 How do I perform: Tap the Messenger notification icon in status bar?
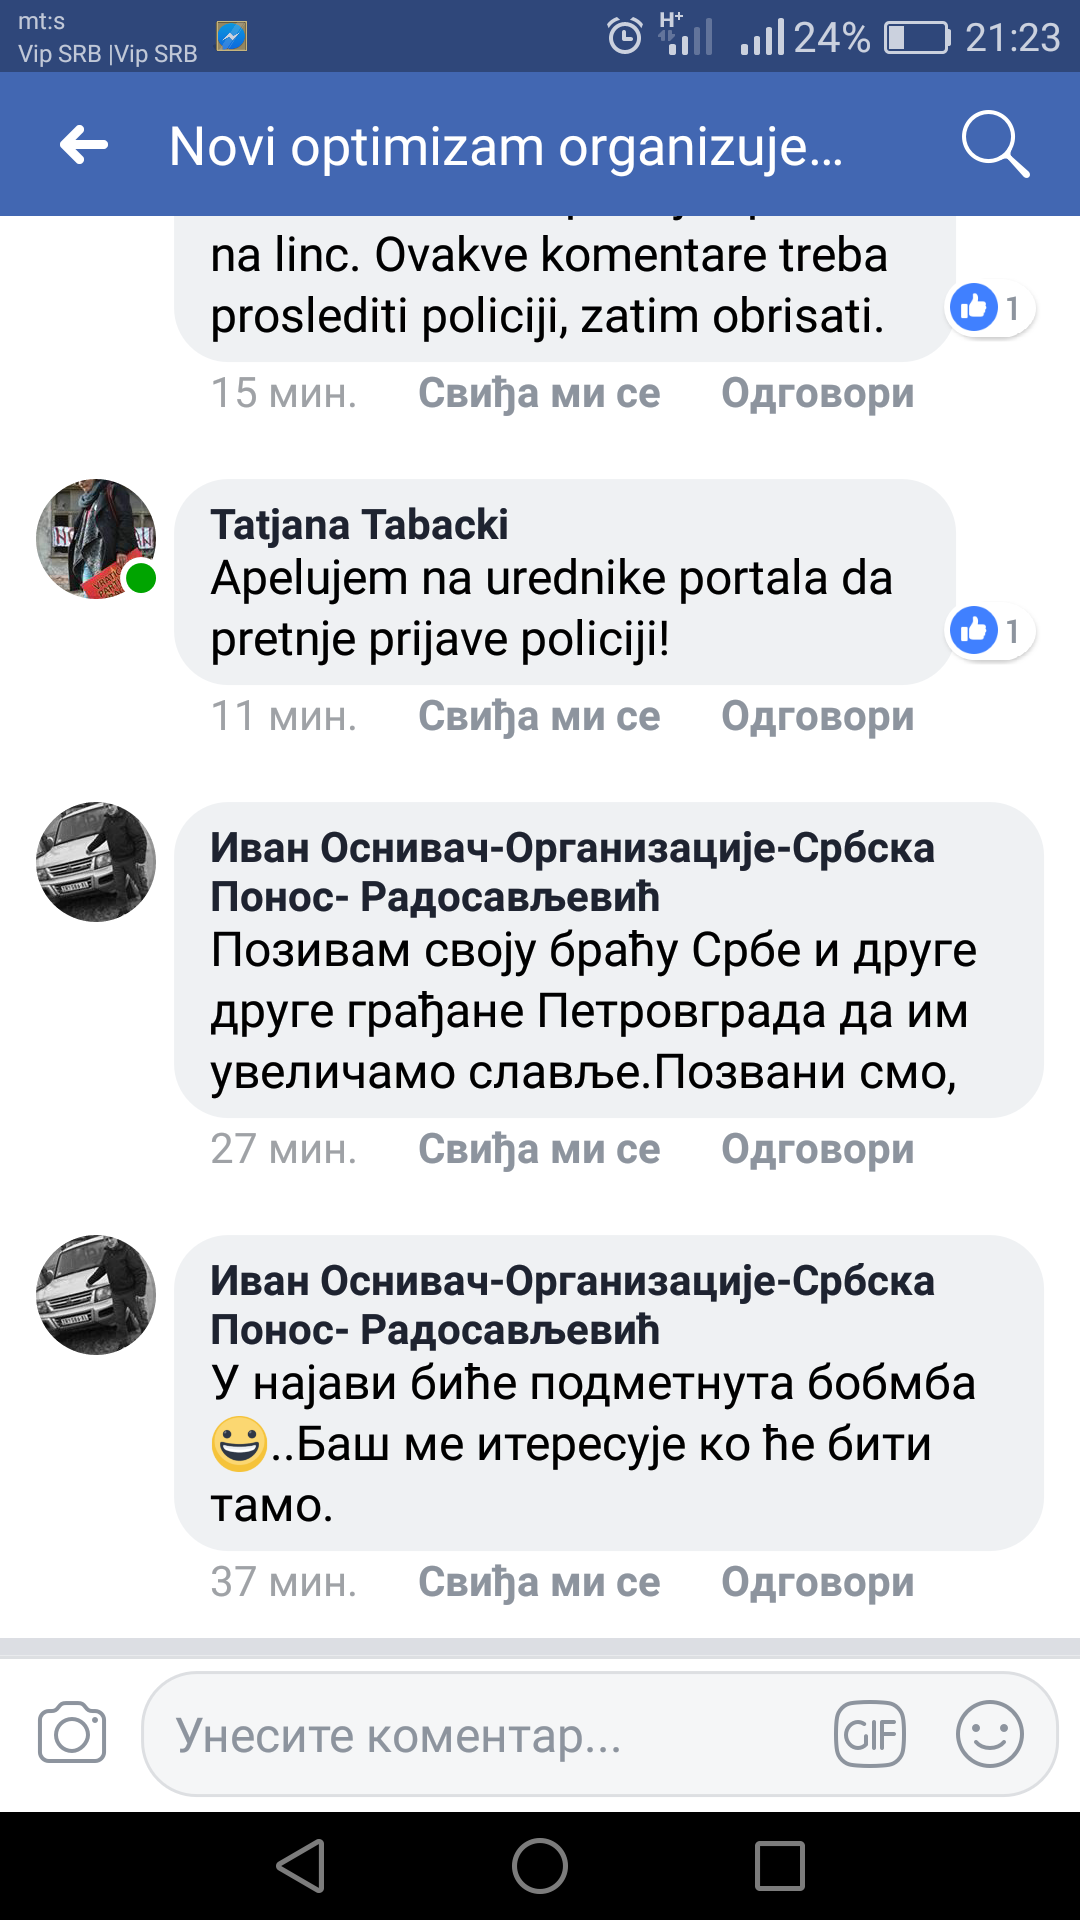(x=232, y=37)
